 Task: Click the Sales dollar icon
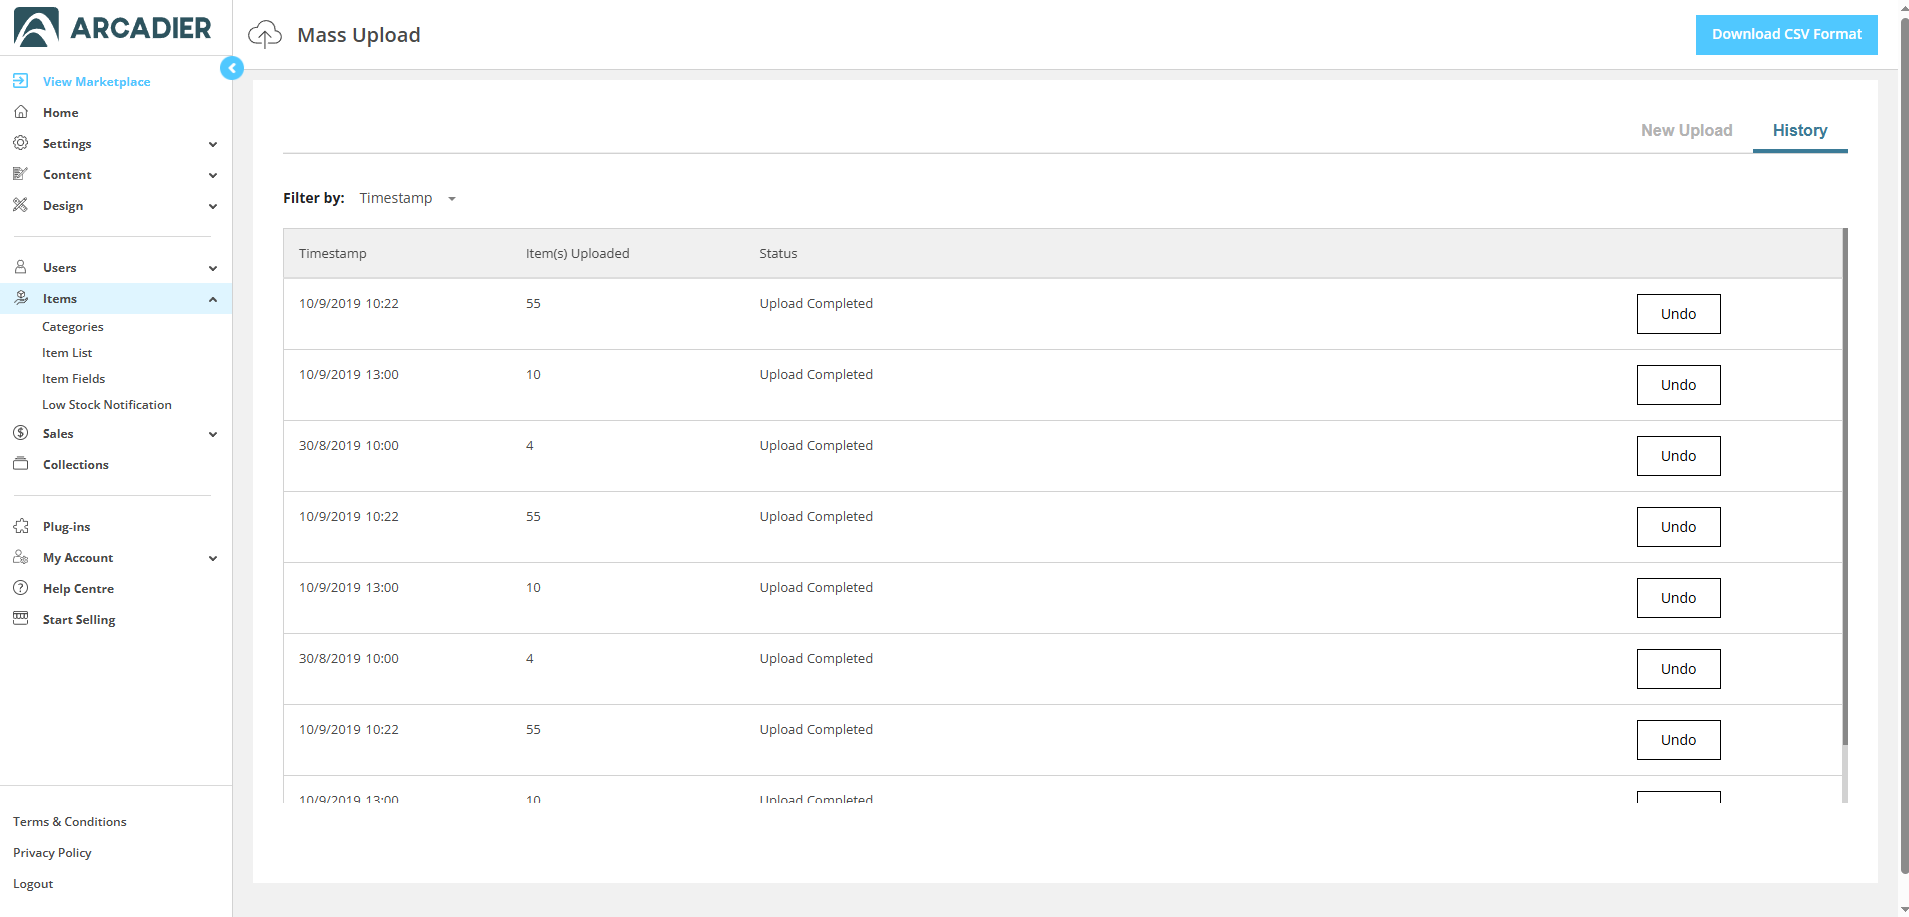click(20, 433)
